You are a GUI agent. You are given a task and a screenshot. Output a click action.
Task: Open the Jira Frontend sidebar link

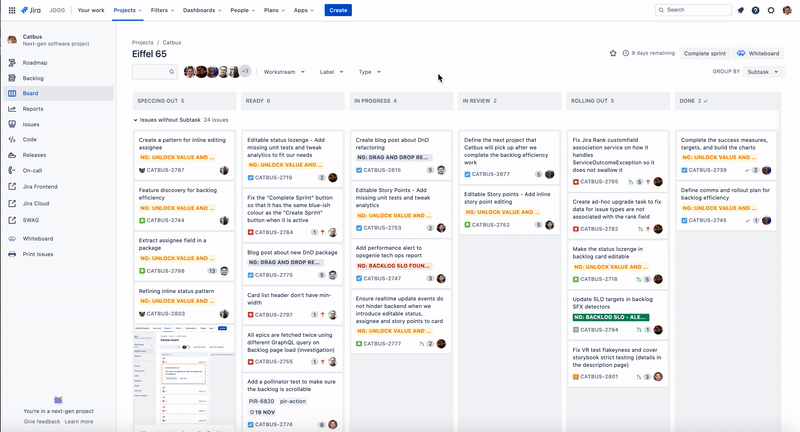point(40,187)
